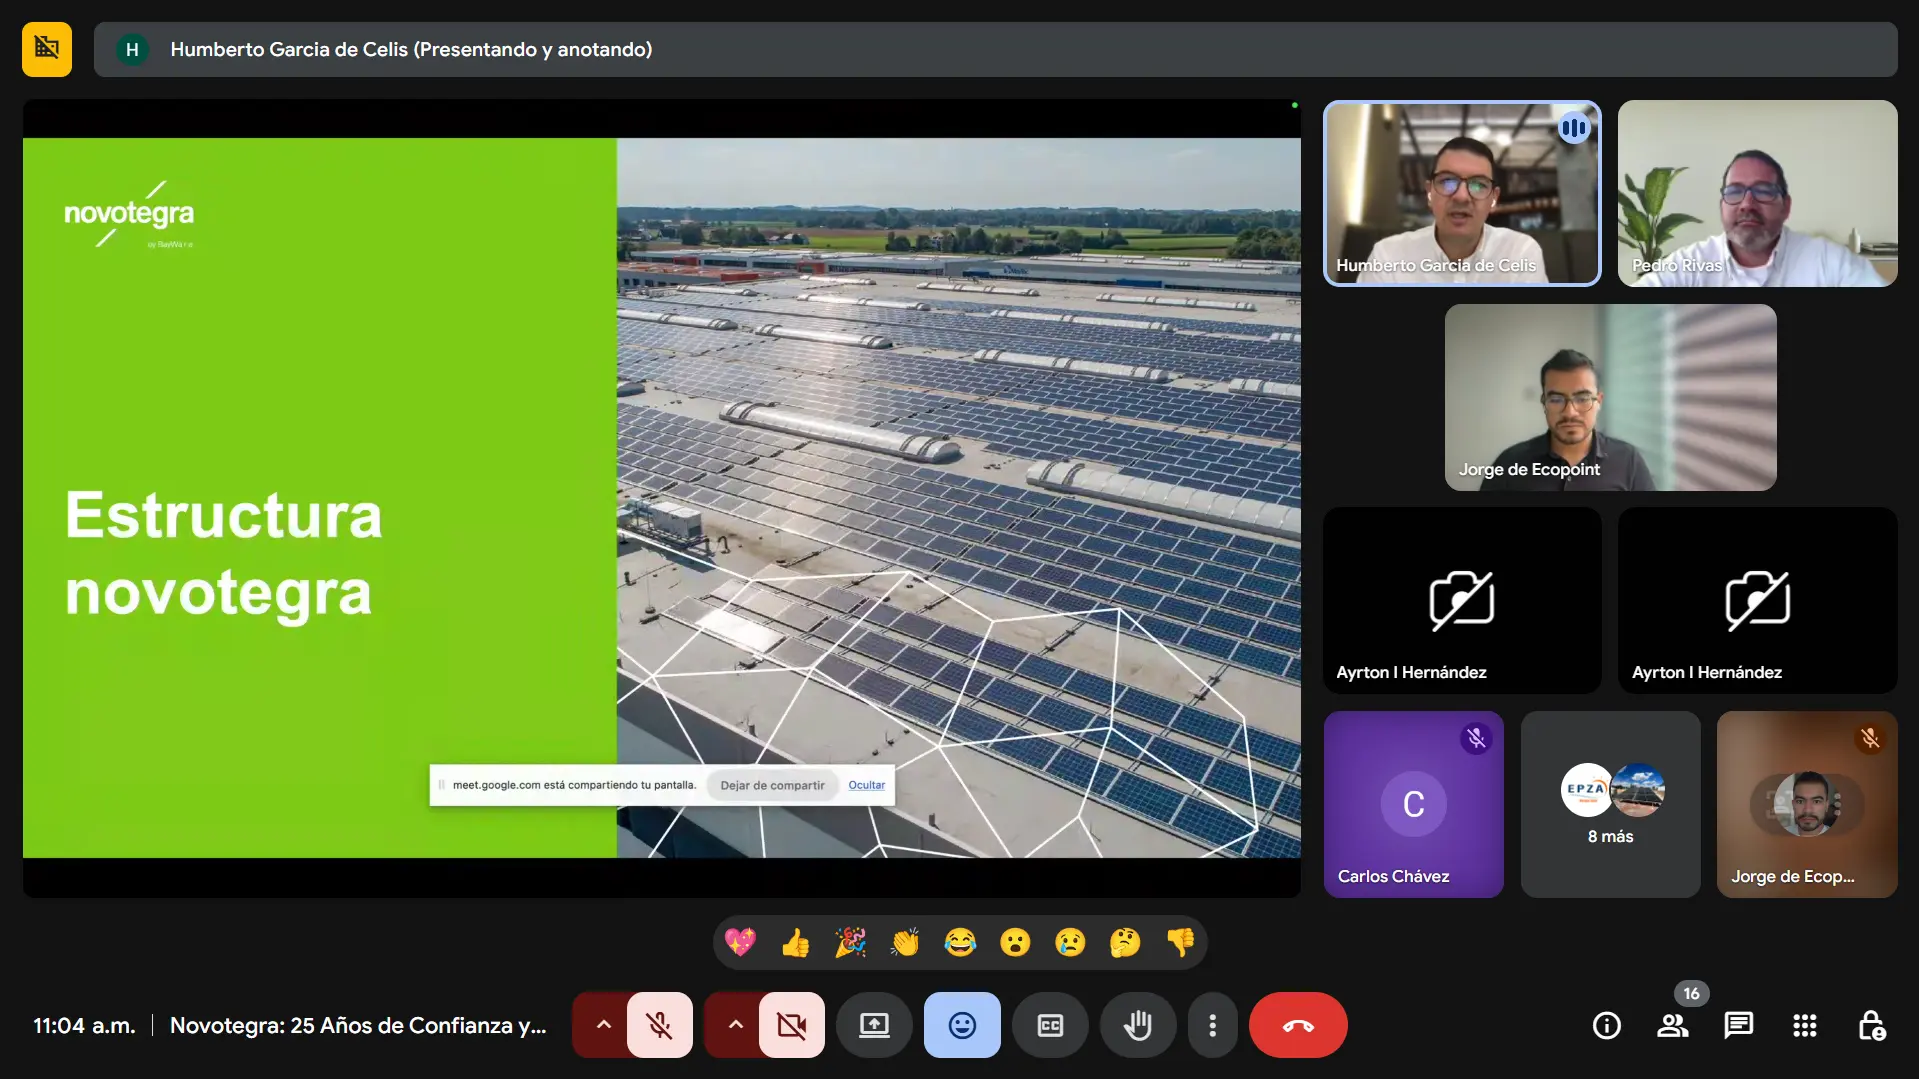1919x1079 pixels.
Task: Toggle closed captions
Action: pos(1050,1025)
